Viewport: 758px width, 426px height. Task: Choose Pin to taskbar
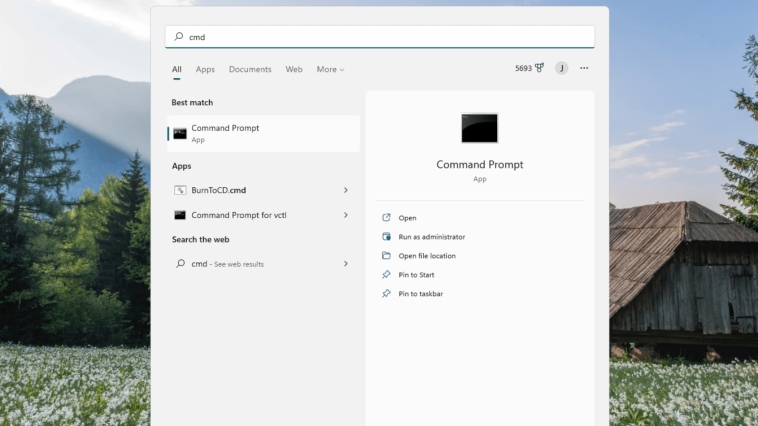click(x=421, y=294)
